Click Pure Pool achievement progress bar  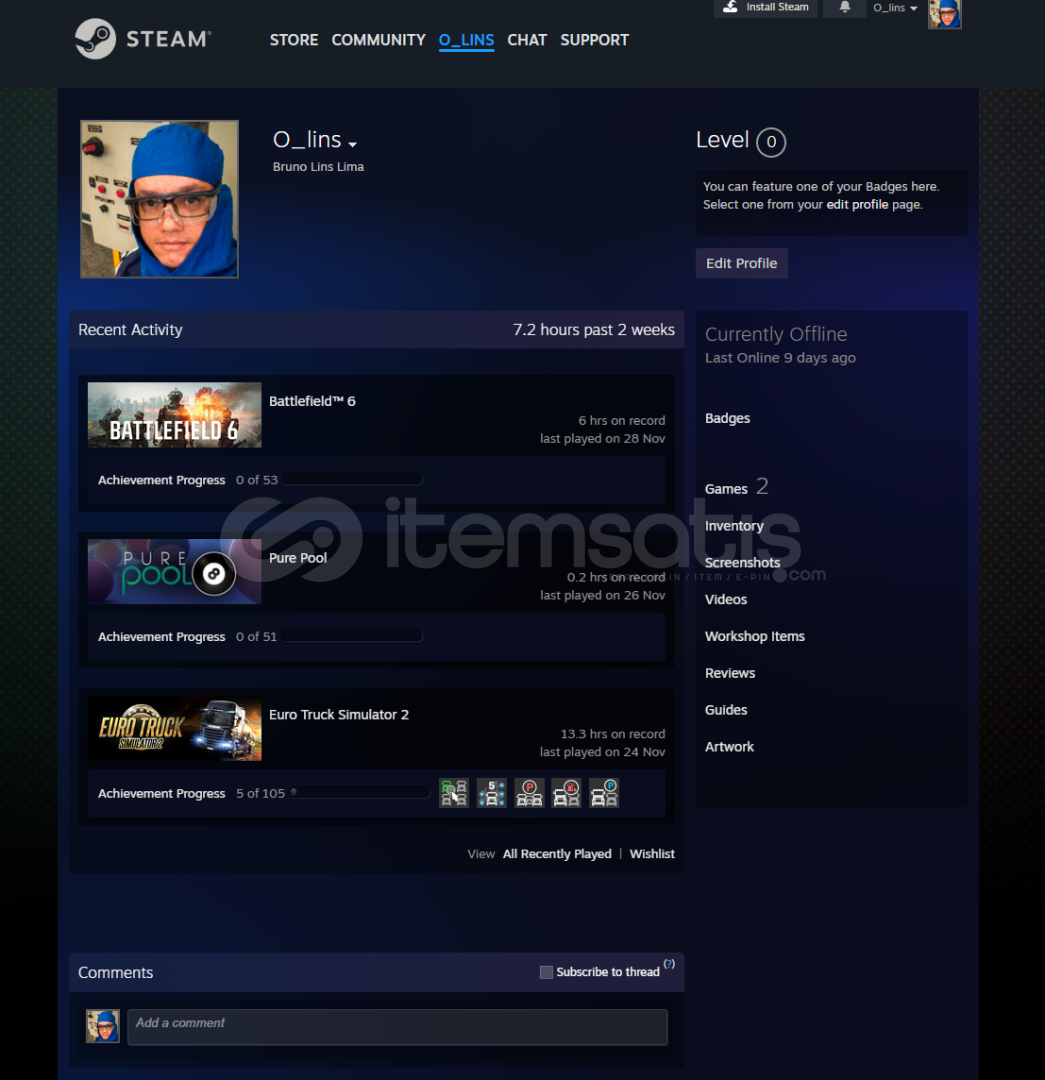[352, 636]
